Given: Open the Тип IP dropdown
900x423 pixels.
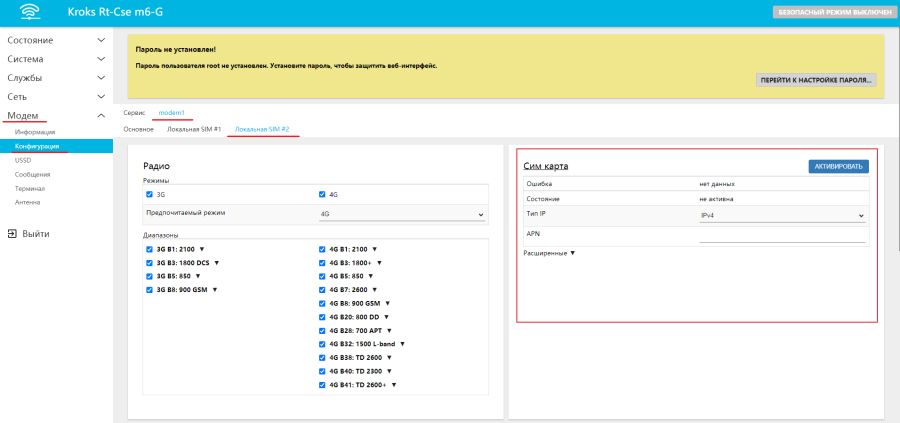Looking at the screenshot, I should click(781, 215).
